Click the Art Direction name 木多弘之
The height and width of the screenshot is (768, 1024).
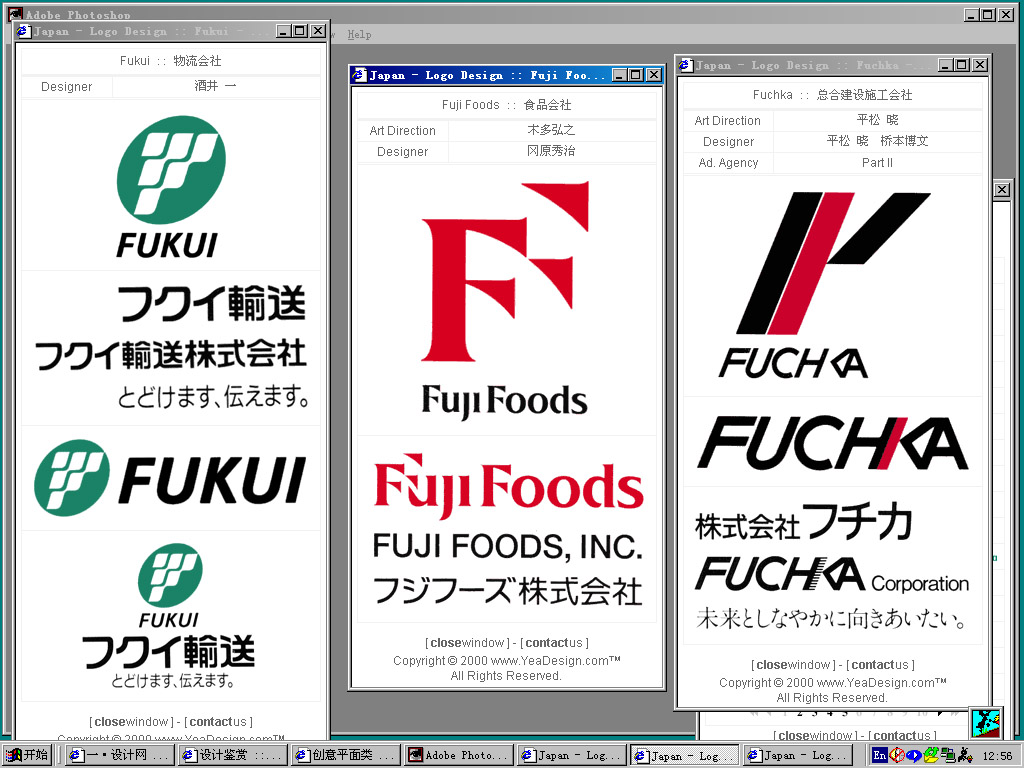click(x=551, y=130)
